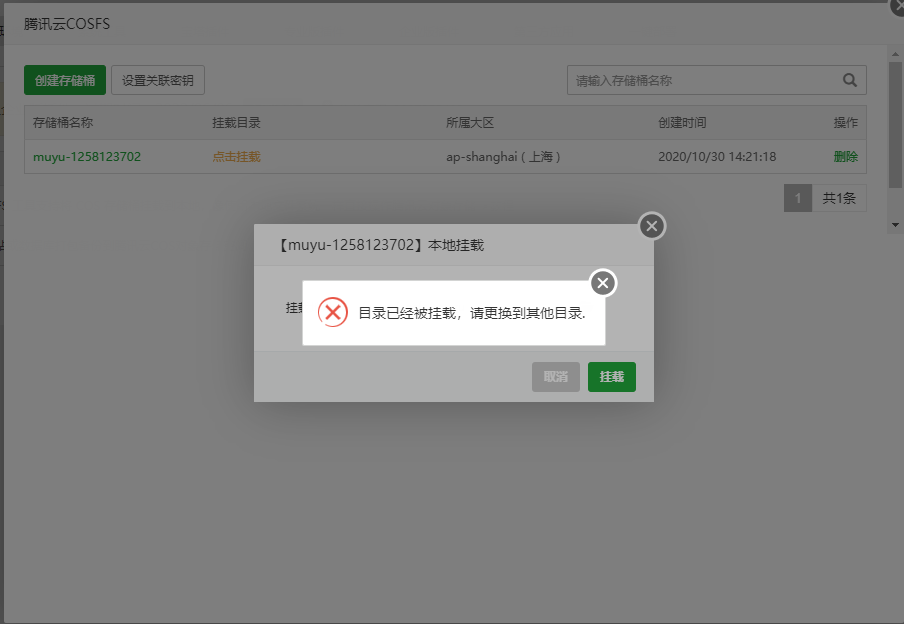Click the error message 目录已经被挂载 text

pos(472,313)
